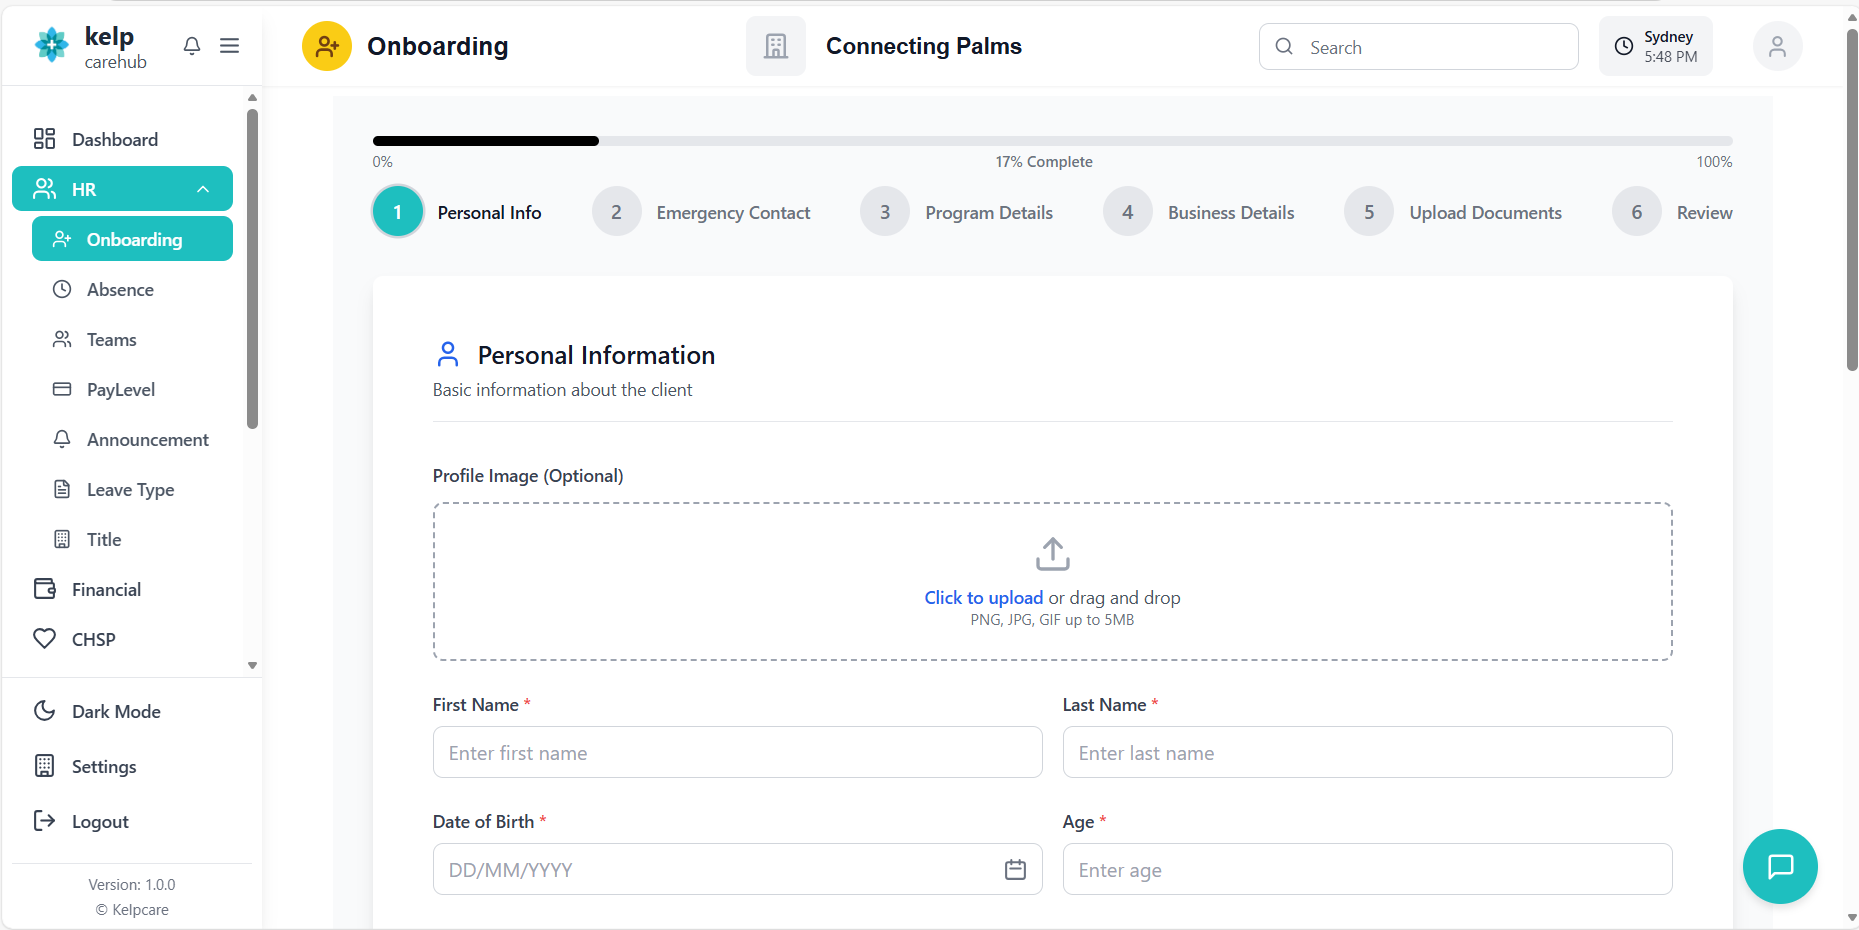Select the Absence clock icon in sidebar
This screenshot has width=1859, height=930.
click(x=62, y=289)
